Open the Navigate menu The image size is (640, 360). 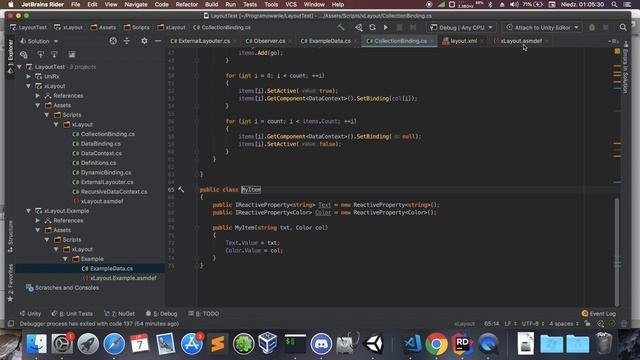136,4
